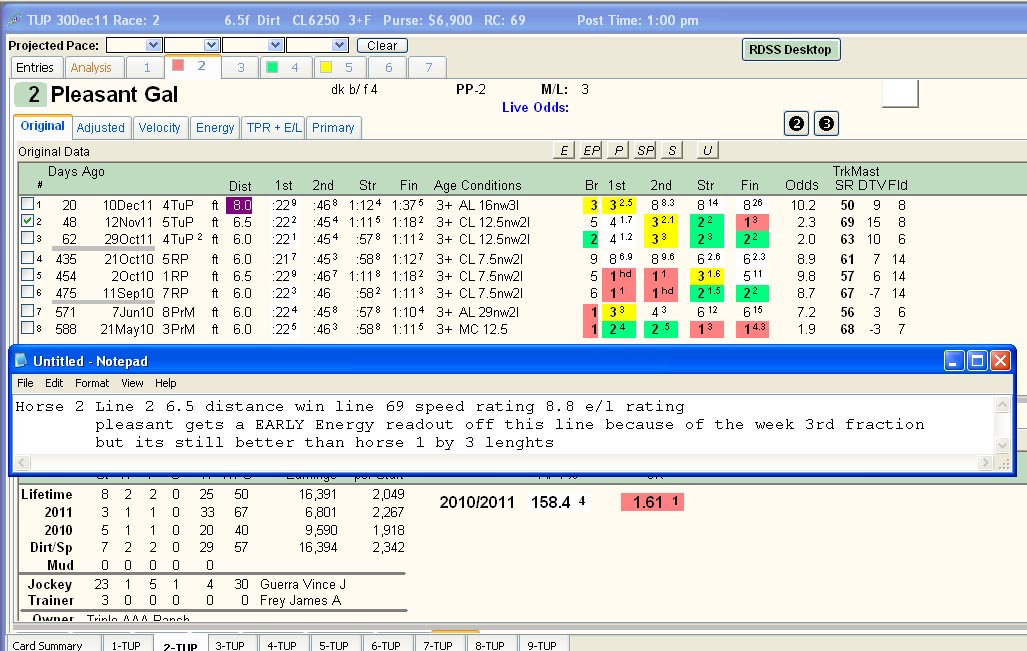1027x651 pixels.
Task: Click the red color marker on tab 2
Action: [x=178, y=65]
